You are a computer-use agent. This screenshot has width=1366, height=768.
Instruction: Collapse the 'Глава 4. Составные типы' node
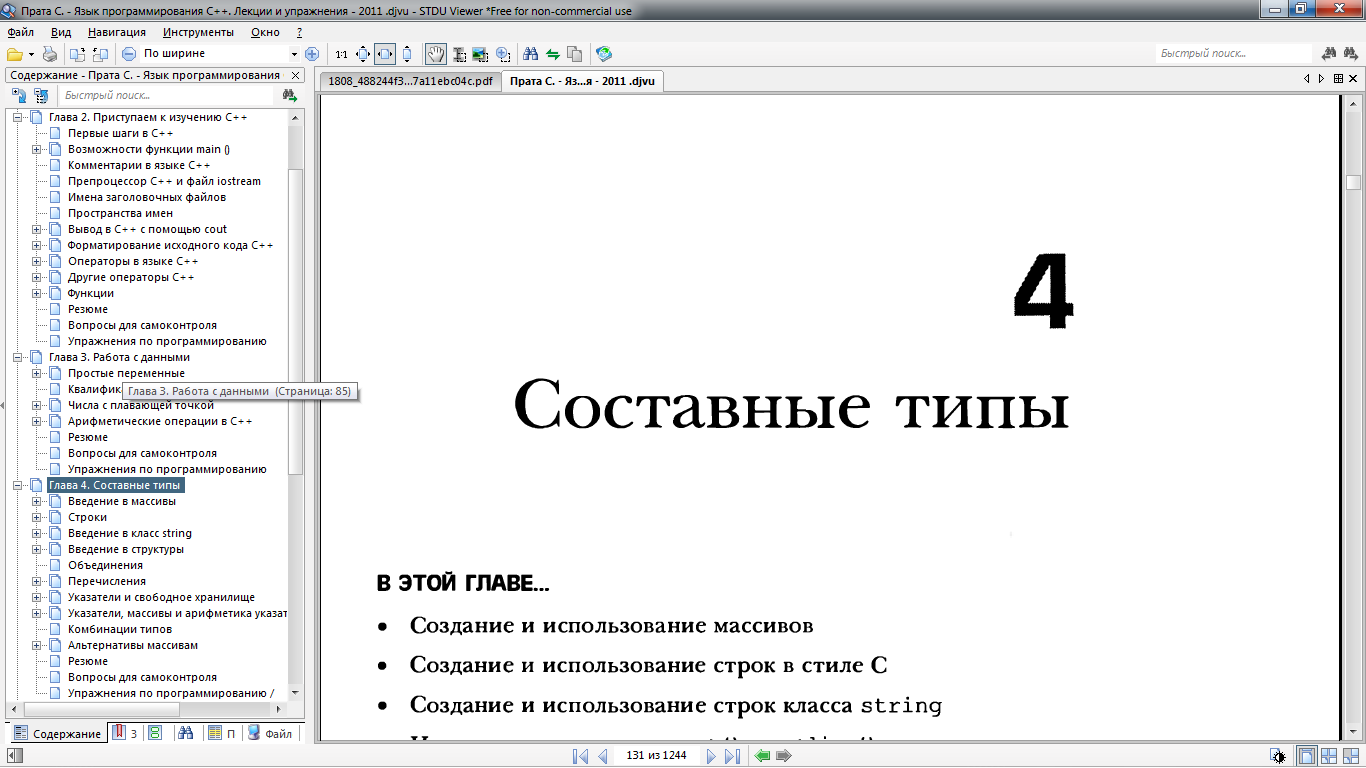pos(18,485)
